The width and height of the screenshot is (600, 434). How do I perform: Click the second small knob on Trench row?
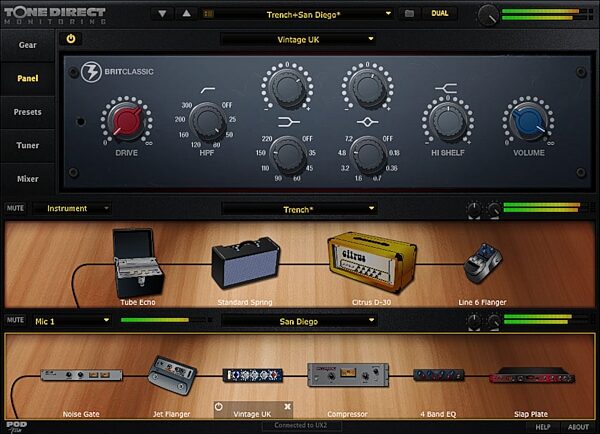(x=494, y=209)
